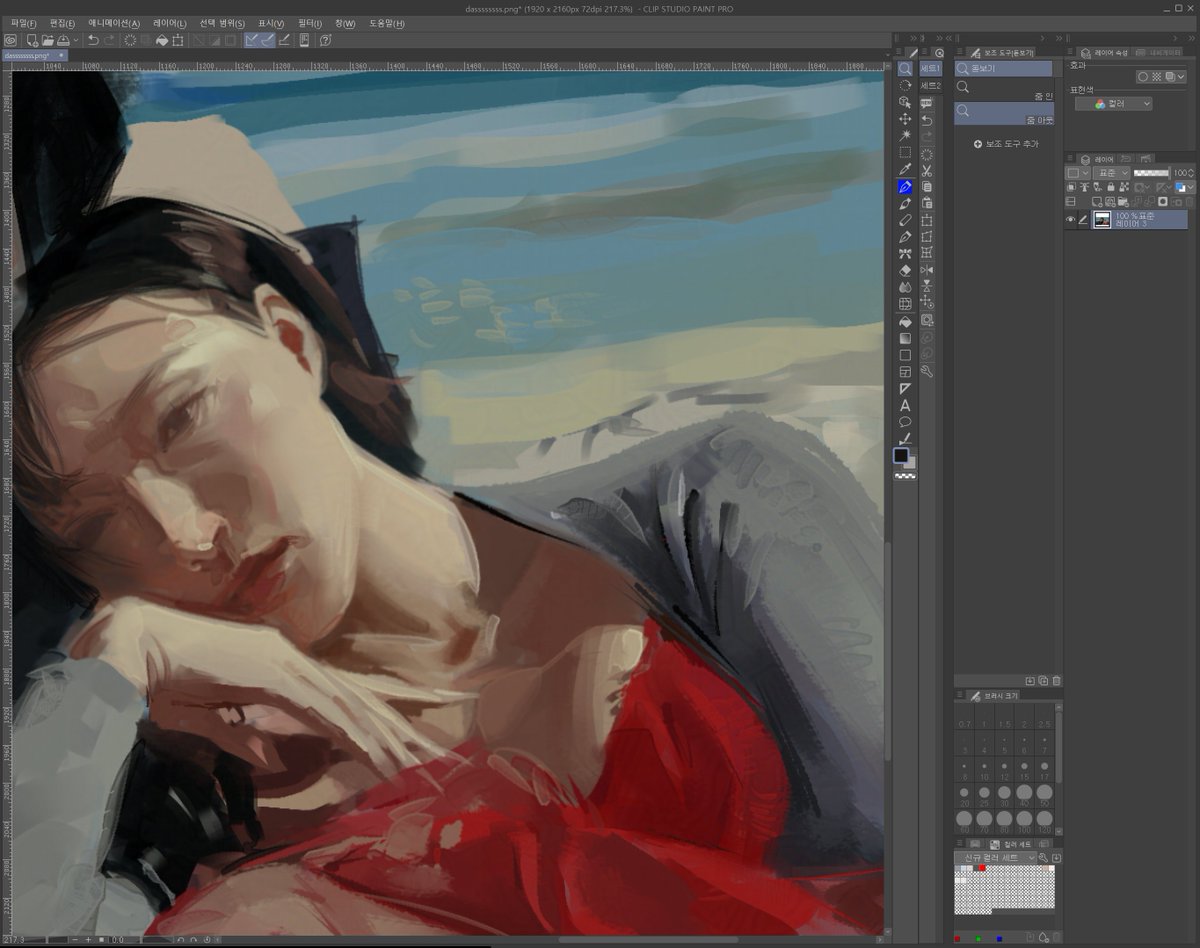1200x948 pixels.
Task: Click the smartphone connect icon in command bar
Action: tap(304, 40)
